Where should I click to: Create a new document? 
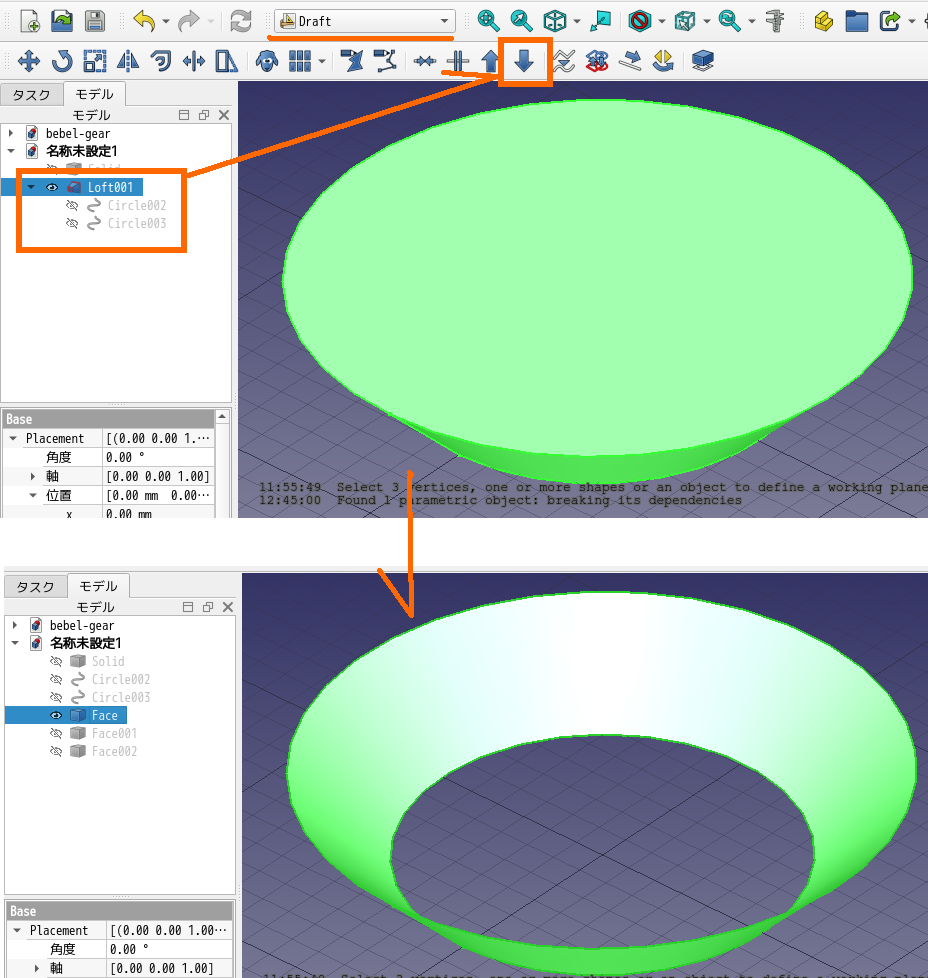[x=30, y=20]
